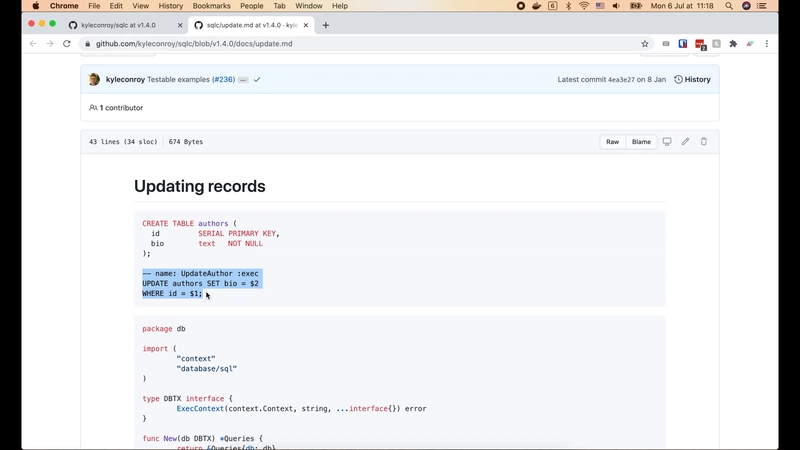Bookmark this page with the star icon

[645, 44]
